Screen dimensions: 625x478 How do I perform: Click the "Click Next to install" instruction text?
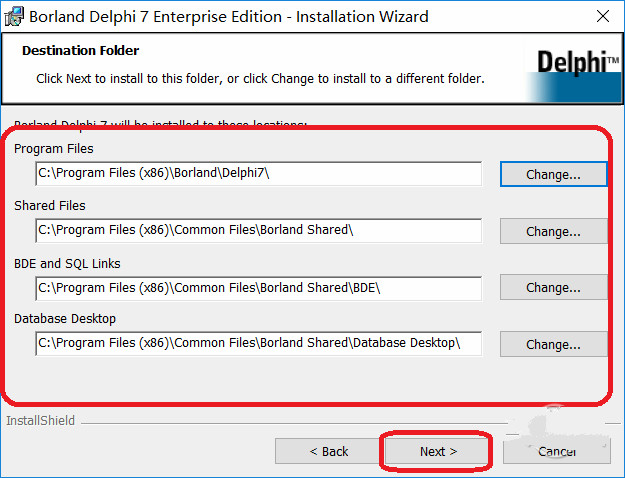coord(260,79)
